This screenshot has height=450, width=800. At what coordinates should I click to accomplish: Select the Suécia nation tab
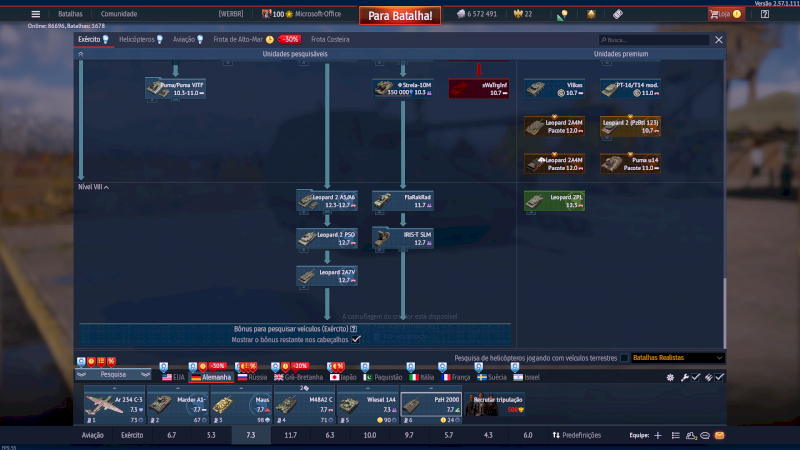491,378
